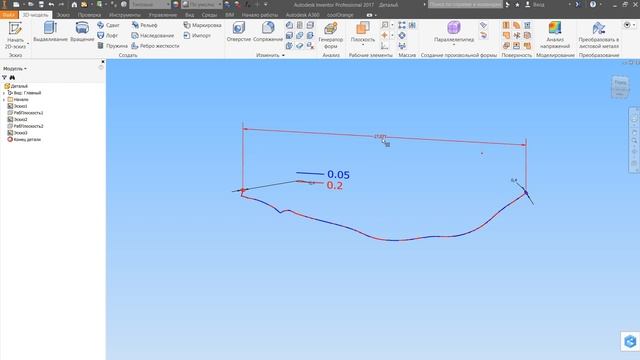Click the Вход sign-in button
The image size is (640, 360).
535,4
